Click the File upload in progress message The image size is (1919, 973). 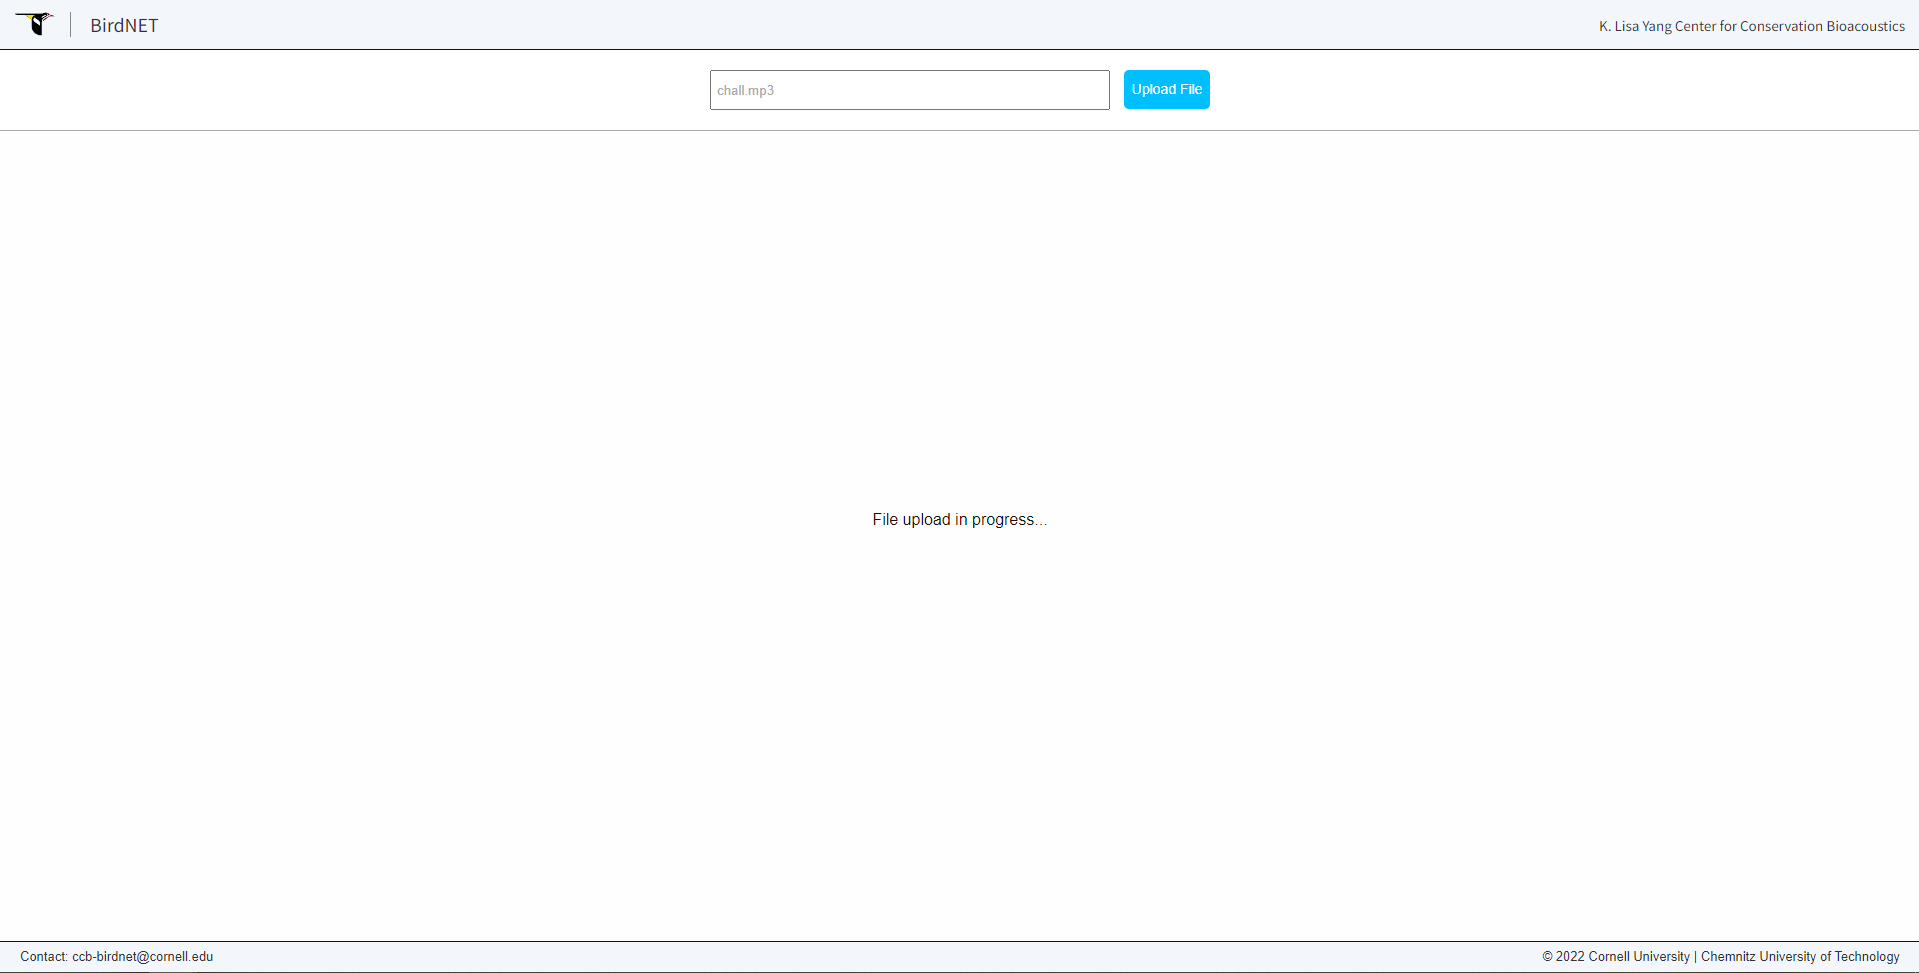tap(958, 519)
